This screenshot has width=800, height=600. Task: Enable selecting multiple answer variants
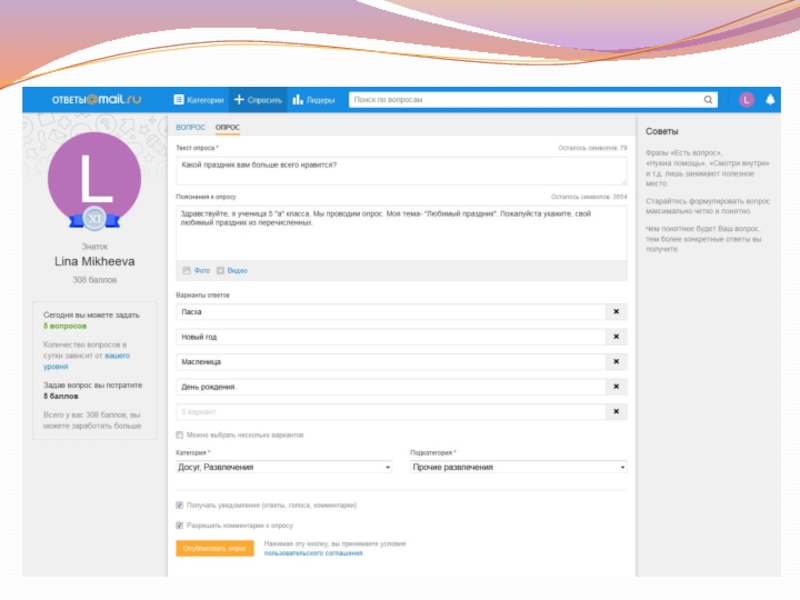pyautogui.click(x=180, y=435)
